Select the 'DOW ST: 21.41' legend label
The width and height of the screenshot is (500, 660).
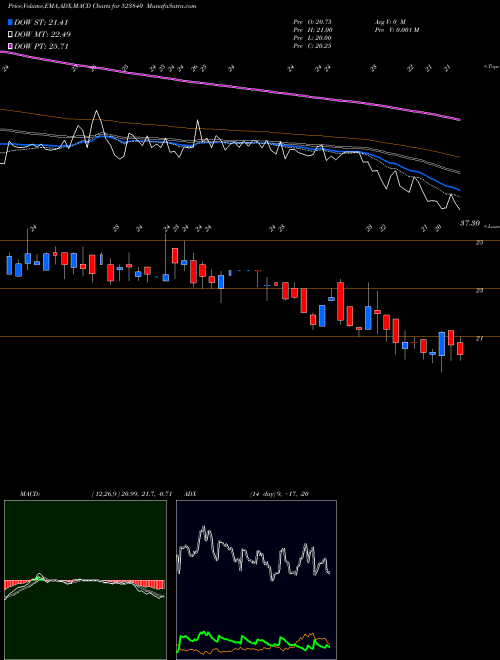[41, 22]
